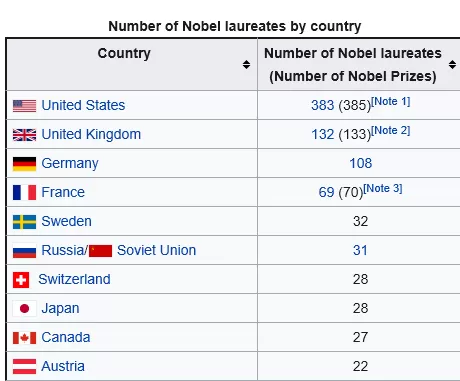The image size is (460, 381).
Task: Click the Germany flag icon
Action: 24,164
